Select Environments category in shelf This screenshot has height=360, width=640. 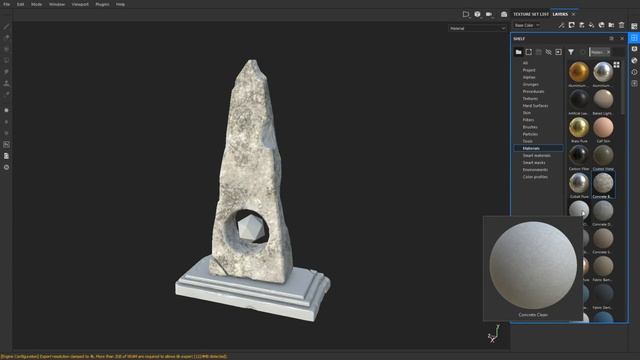pos(535,170)
